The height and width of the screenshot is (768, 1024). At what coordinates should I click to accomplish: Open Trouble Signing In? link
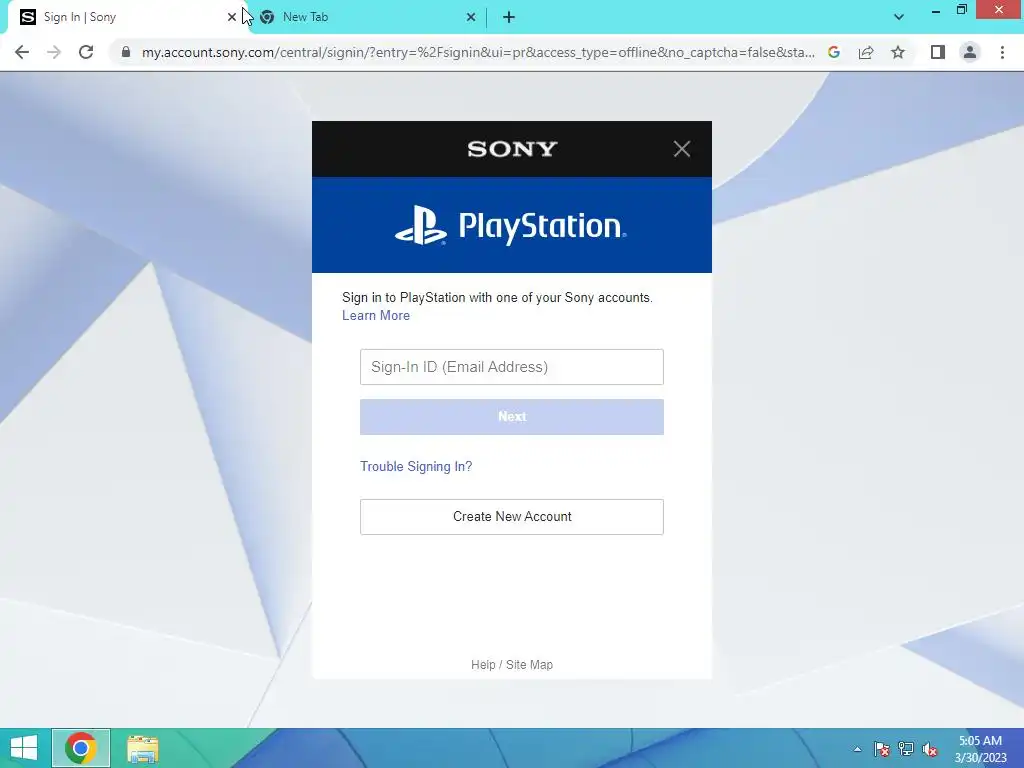(416, 466)
